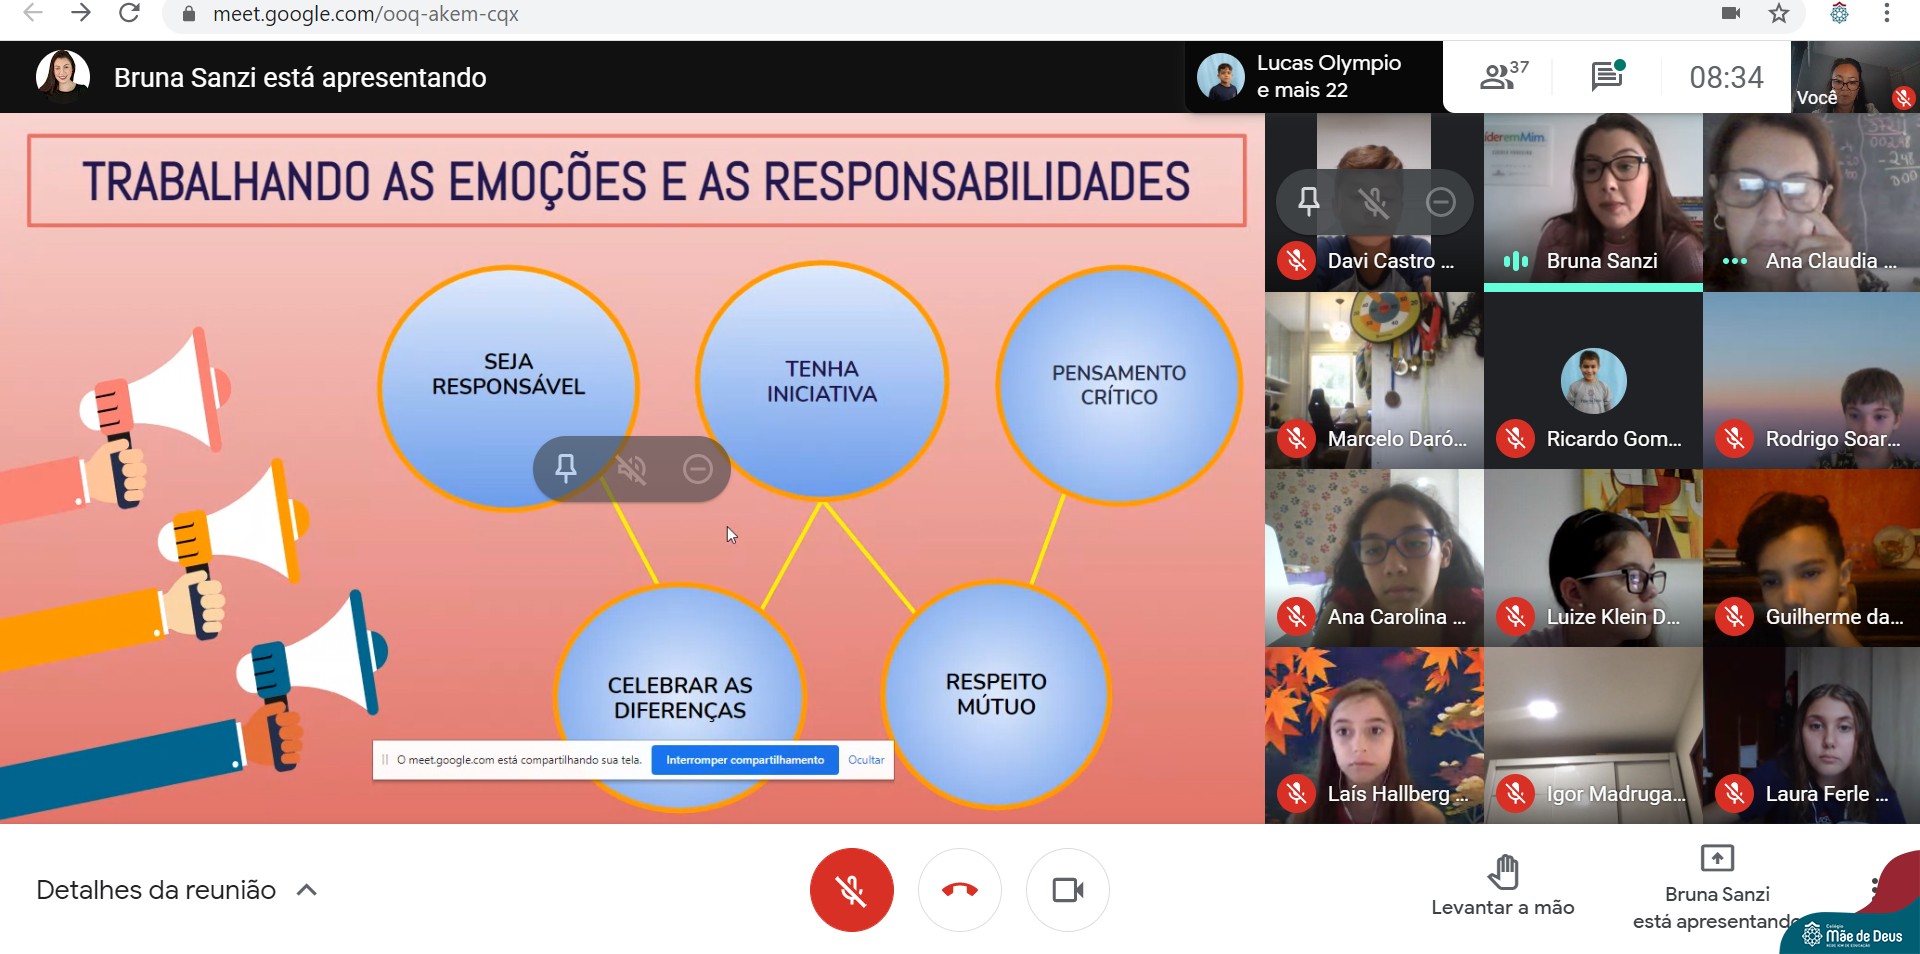This screenshot has width=1920, height=954.
Task: Select Bruna Sanzi's video thumbnail
Action: [1593, 201]
